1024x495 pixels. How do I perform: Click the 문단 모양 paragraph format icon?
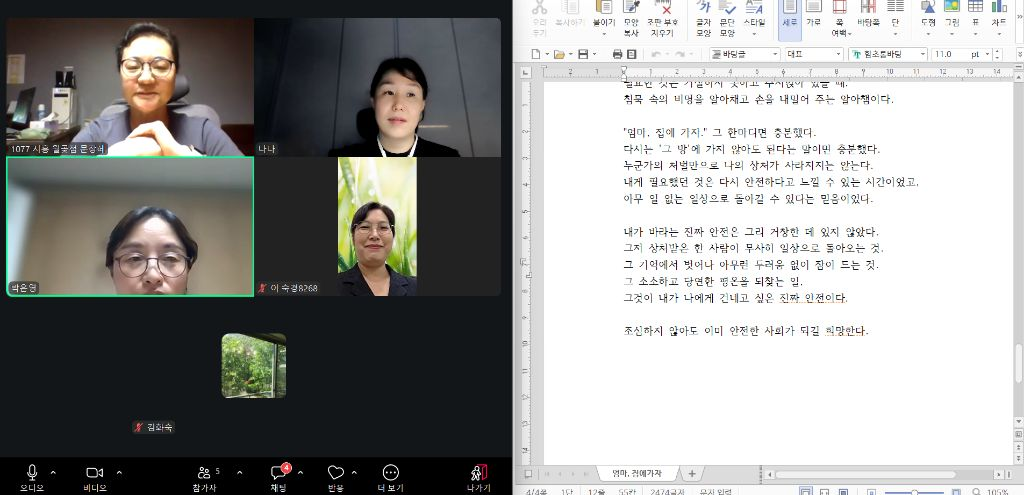tap(727, 19)
